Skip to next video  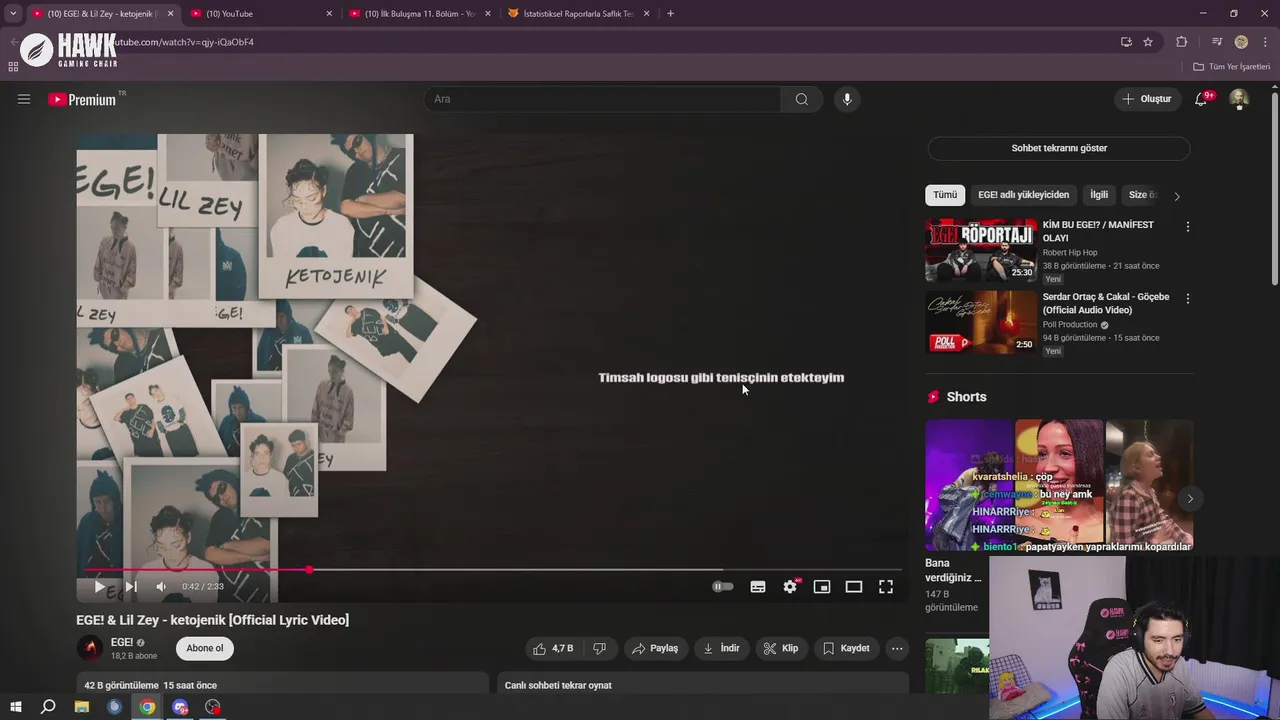click(x=130, y=587)
